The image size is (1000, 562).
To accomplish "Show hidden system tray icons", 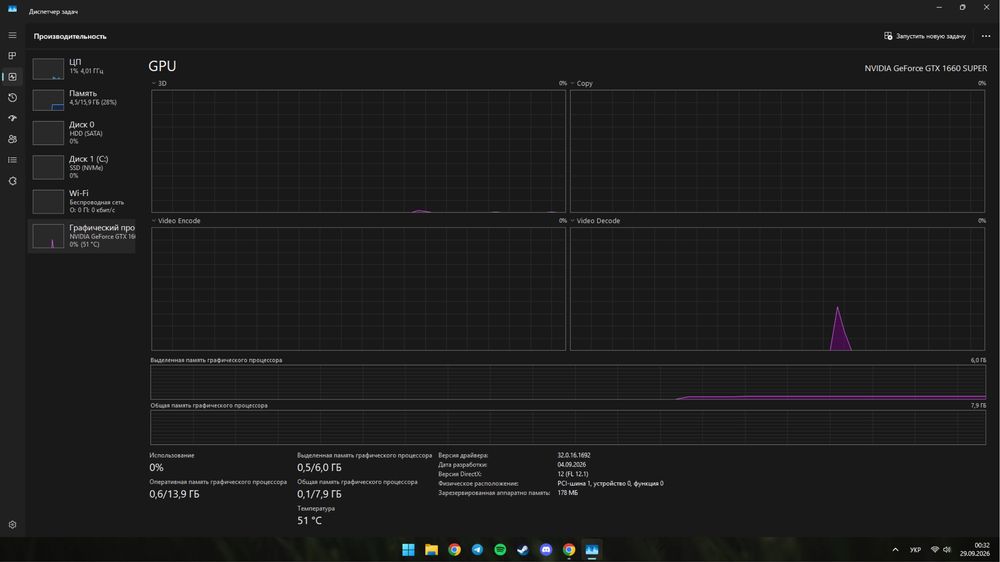I will [x=895, y=549].
